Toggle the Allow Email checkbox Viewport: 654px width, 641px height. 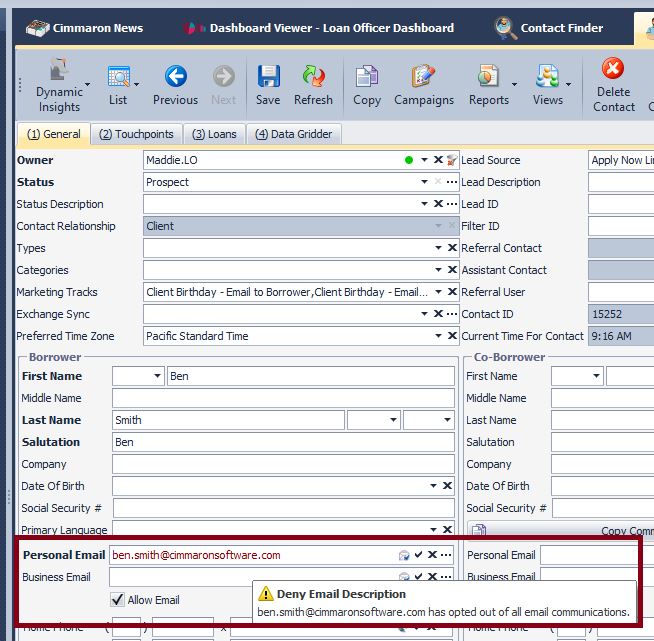[x=117, y=600]
